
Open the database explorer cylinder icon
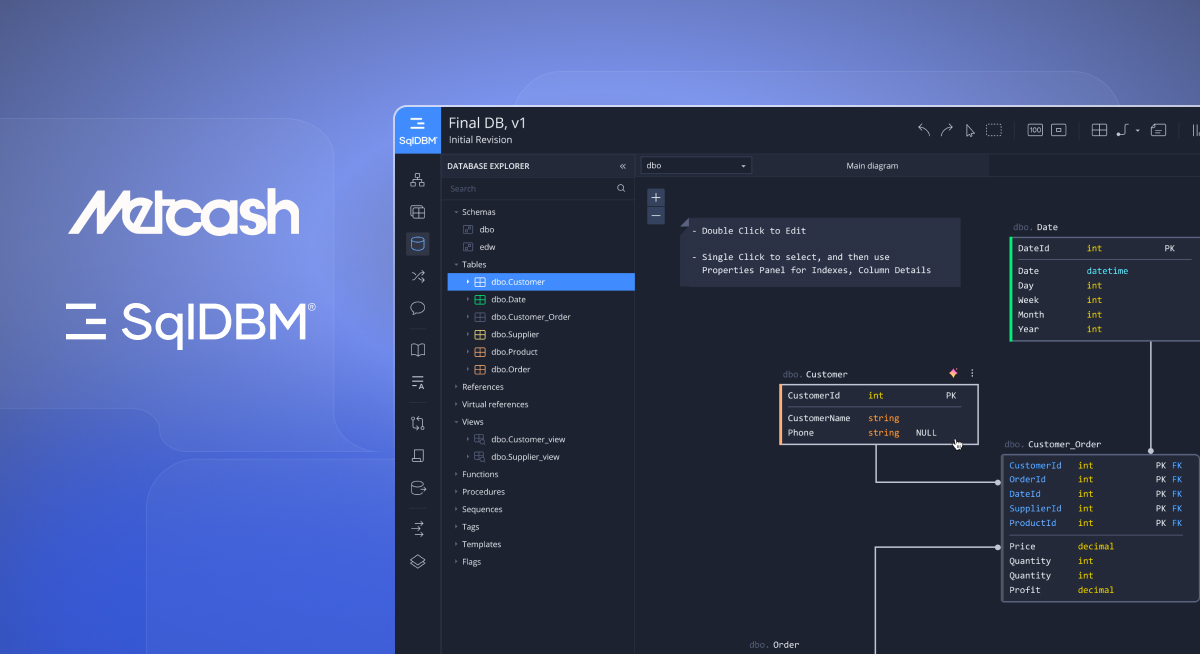coord(418,243)
